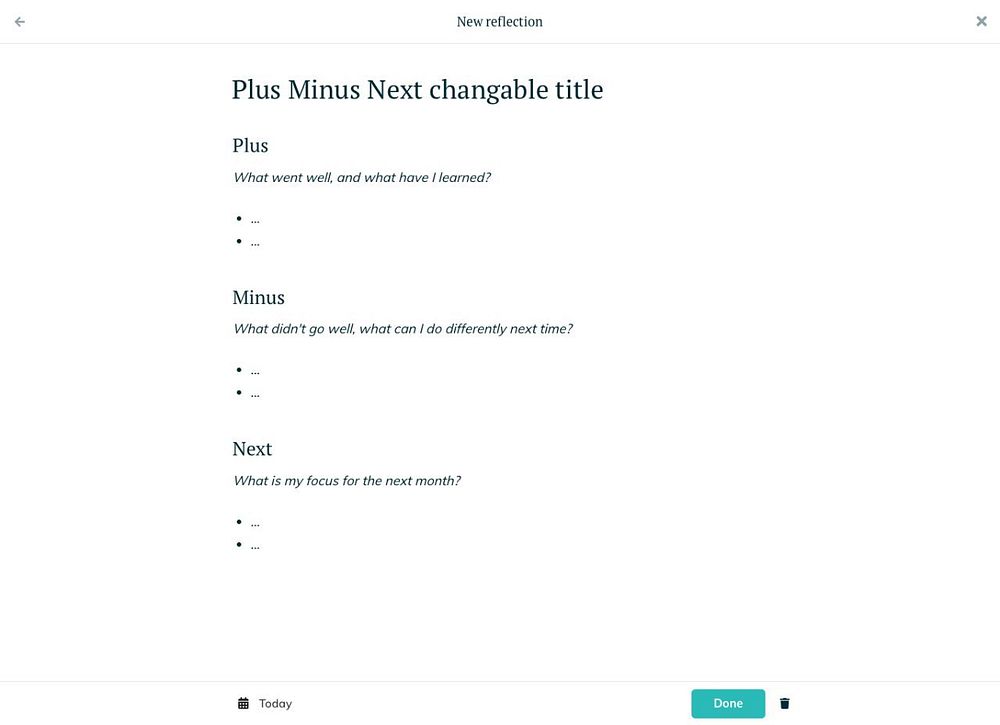
Task: Select the Plus section heading
Action: pos(250,145)
